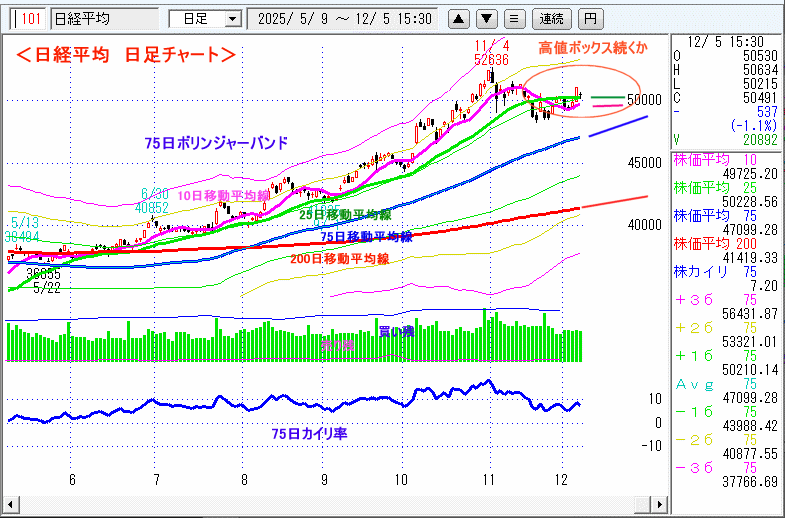Click the open price 50530 value
Viewport: 785px width, 518px height.
(760, 56)
